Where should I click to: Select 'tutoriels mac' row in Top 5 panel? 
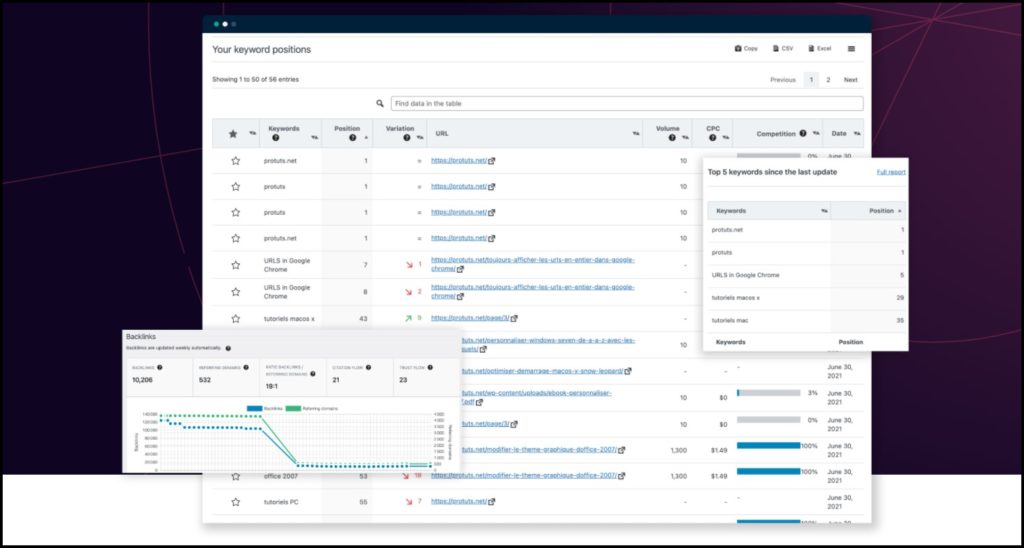[808, 320]
